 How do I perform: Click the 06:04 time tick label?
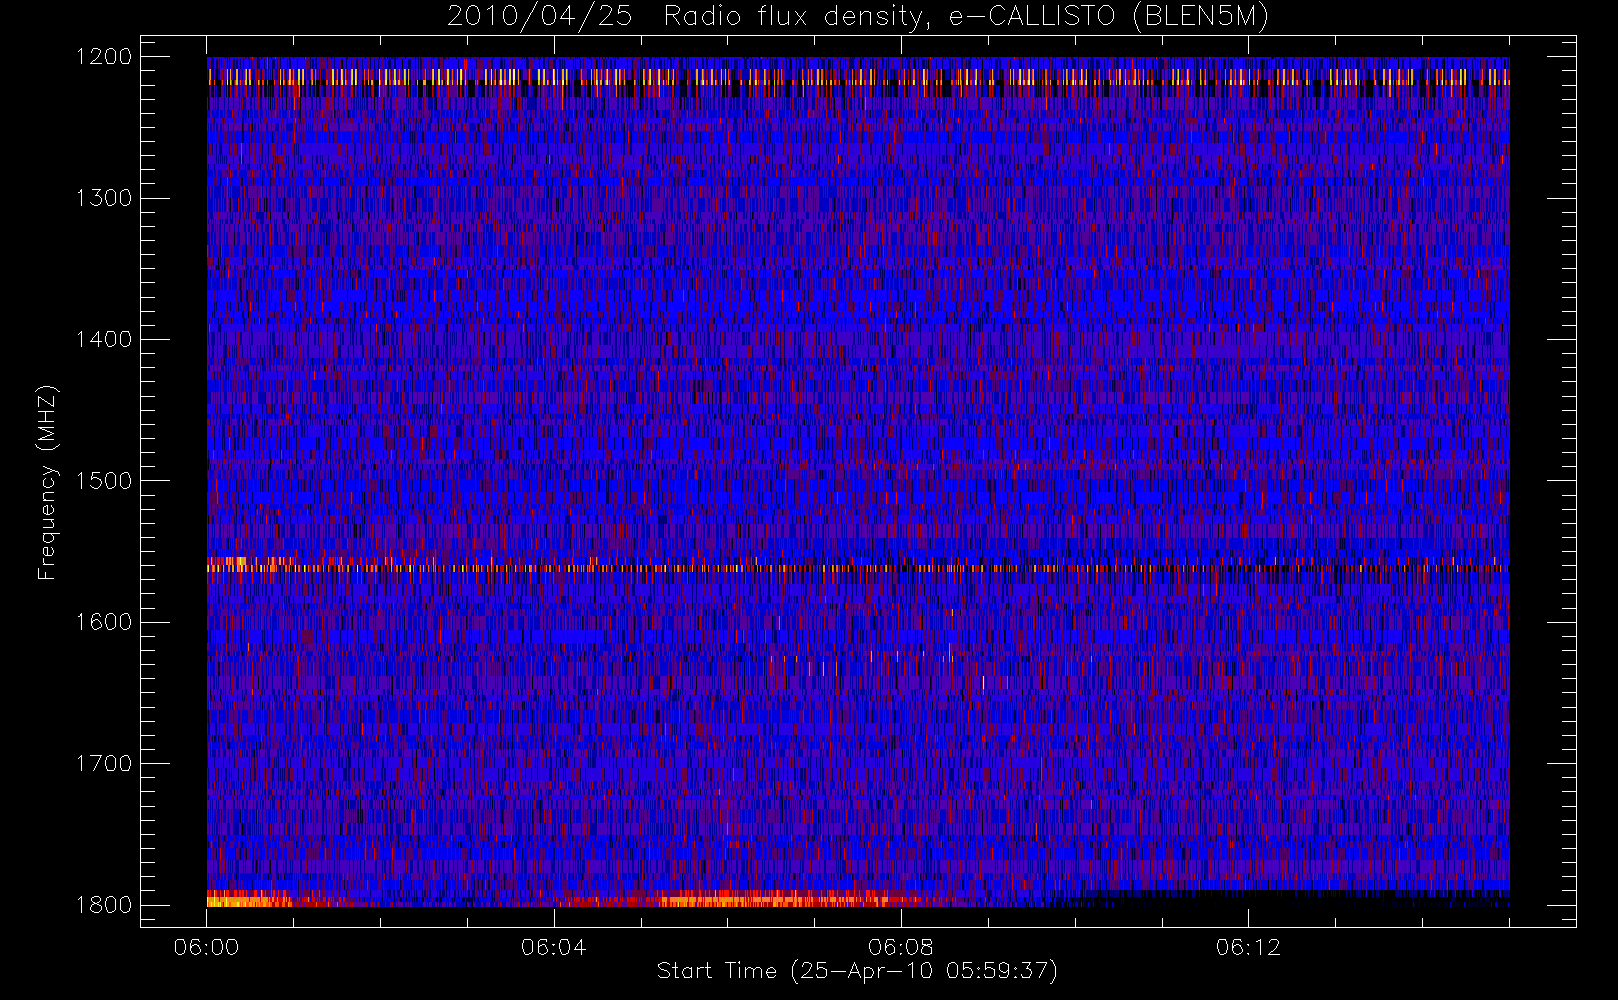[x=553, y=947]
